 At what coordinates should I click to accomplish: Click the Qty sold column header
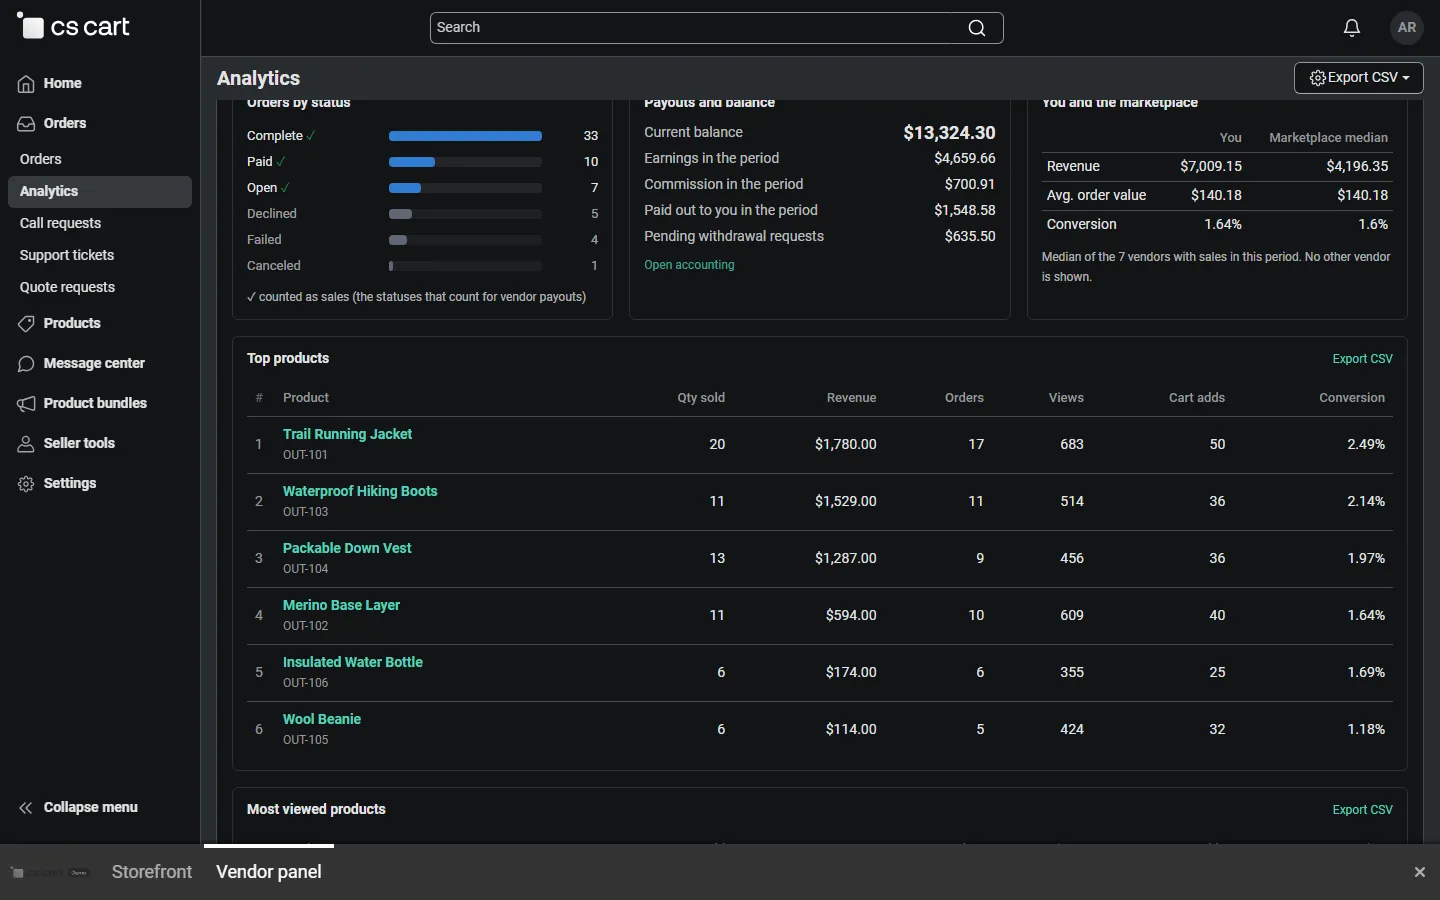pos(701,398)
